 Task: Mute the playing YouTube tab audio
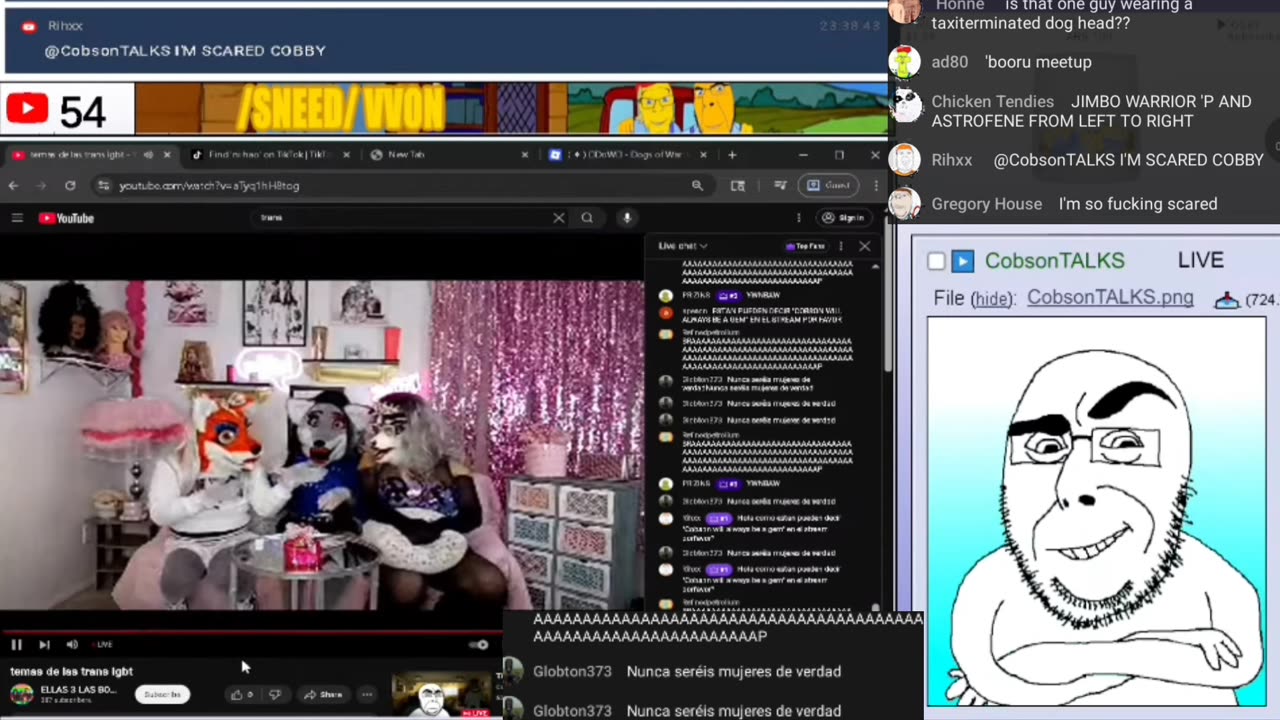(x=148, y=155)
